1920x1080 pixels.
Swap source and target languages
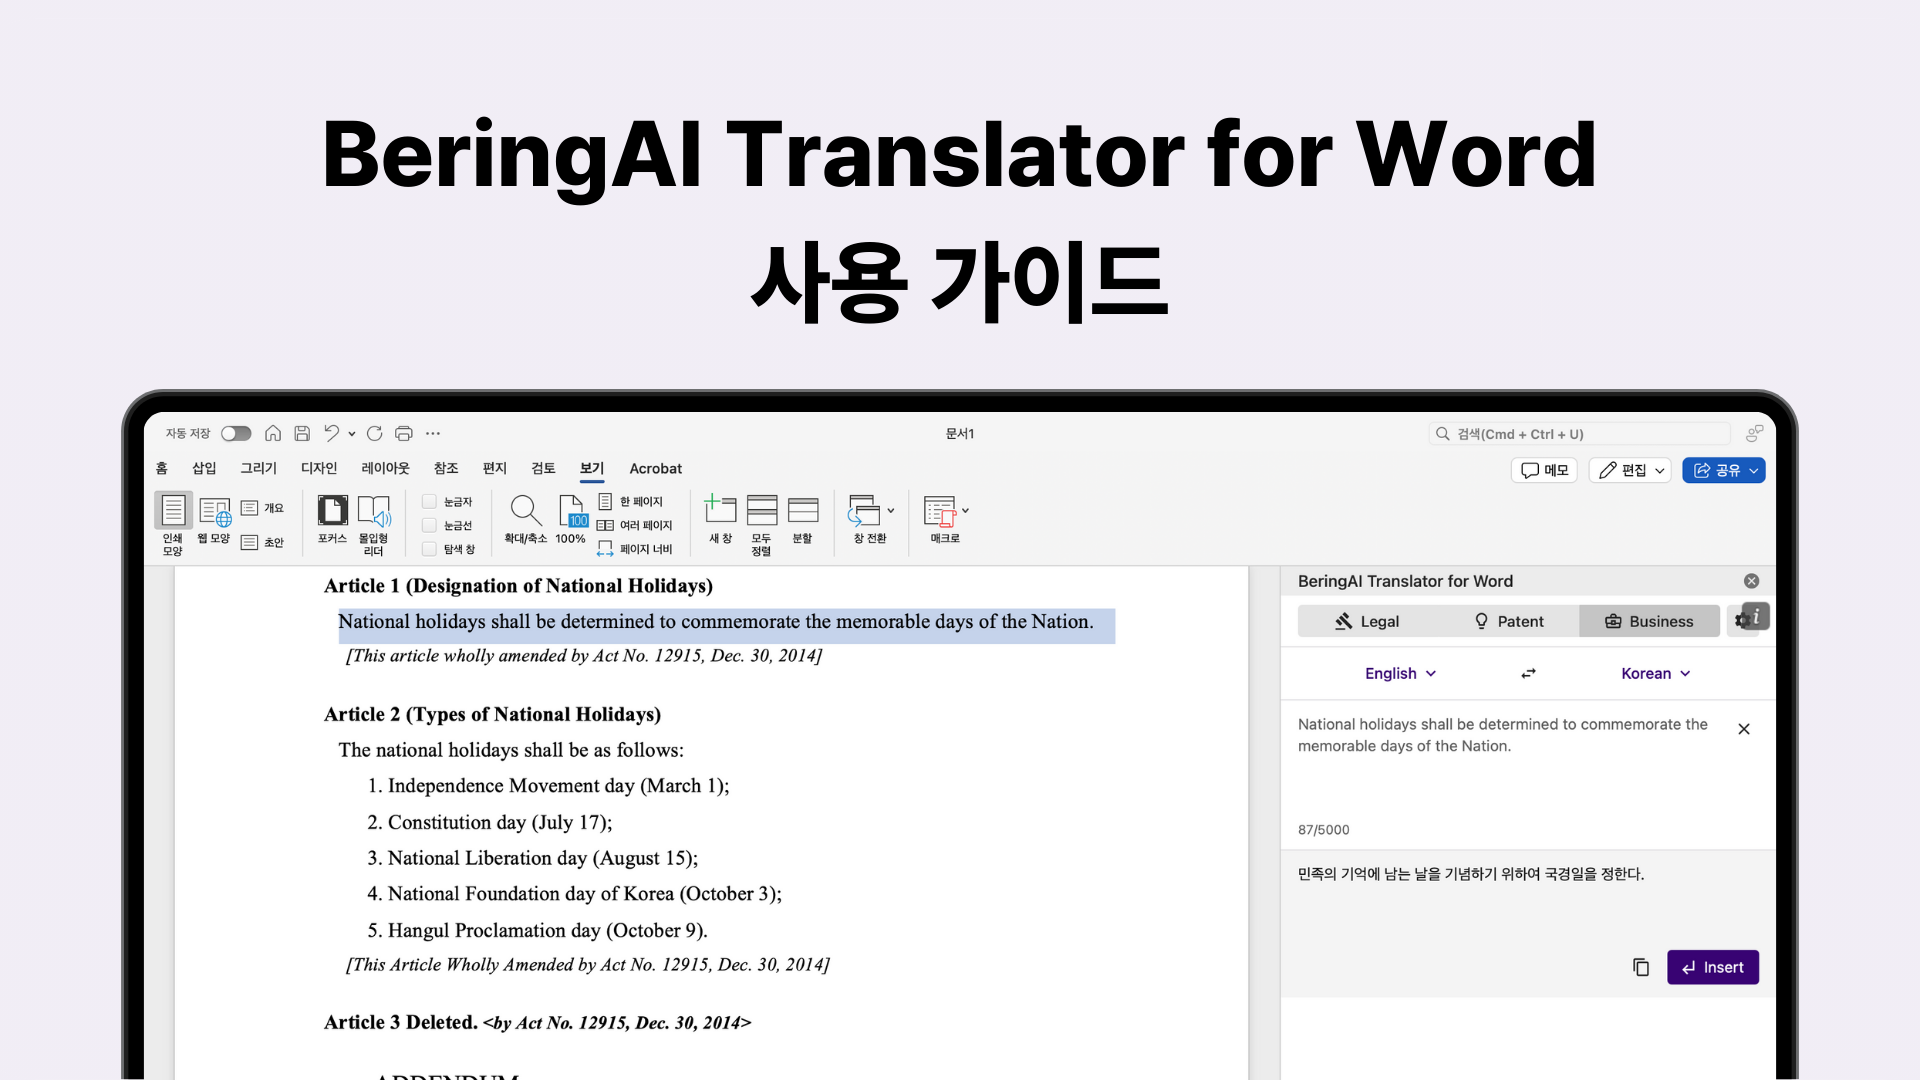[1528, 674]
